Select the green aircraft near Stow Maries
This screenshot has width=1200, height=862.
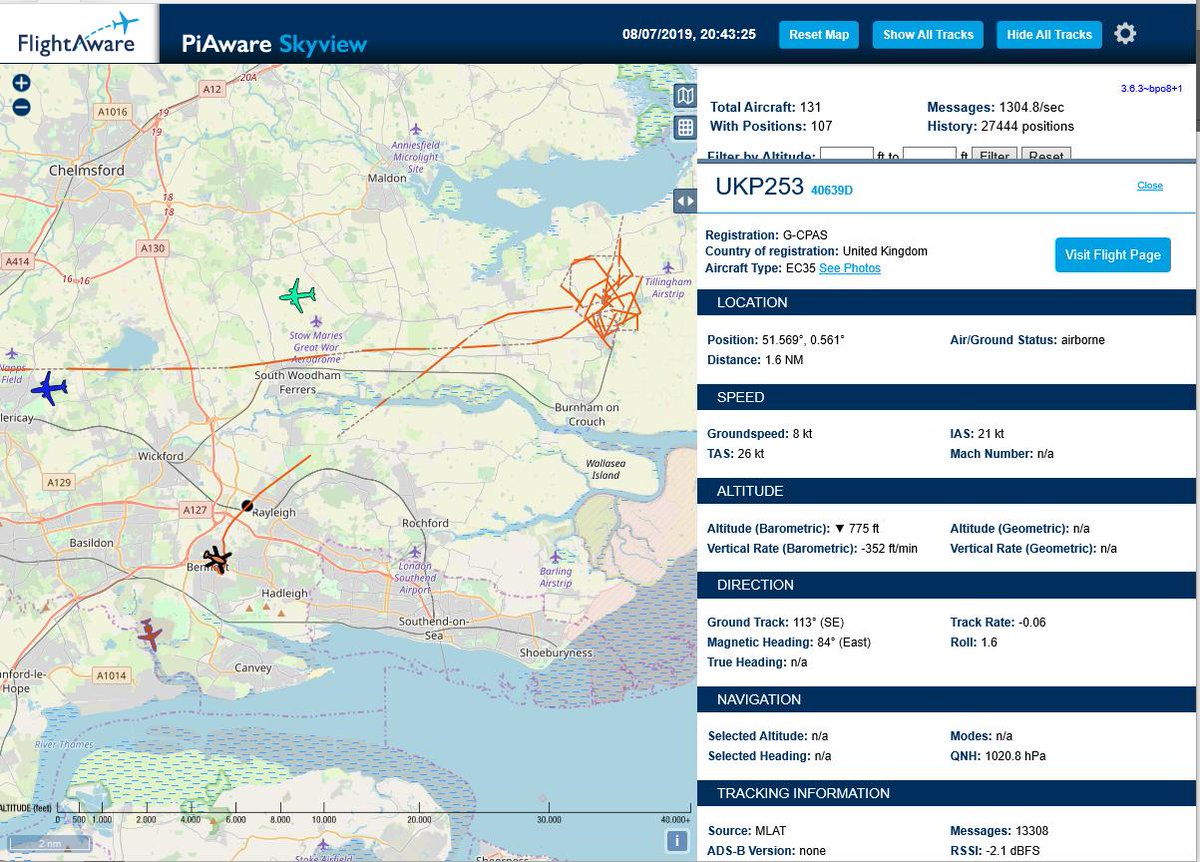pyautogui.click(x=298, y=295)
